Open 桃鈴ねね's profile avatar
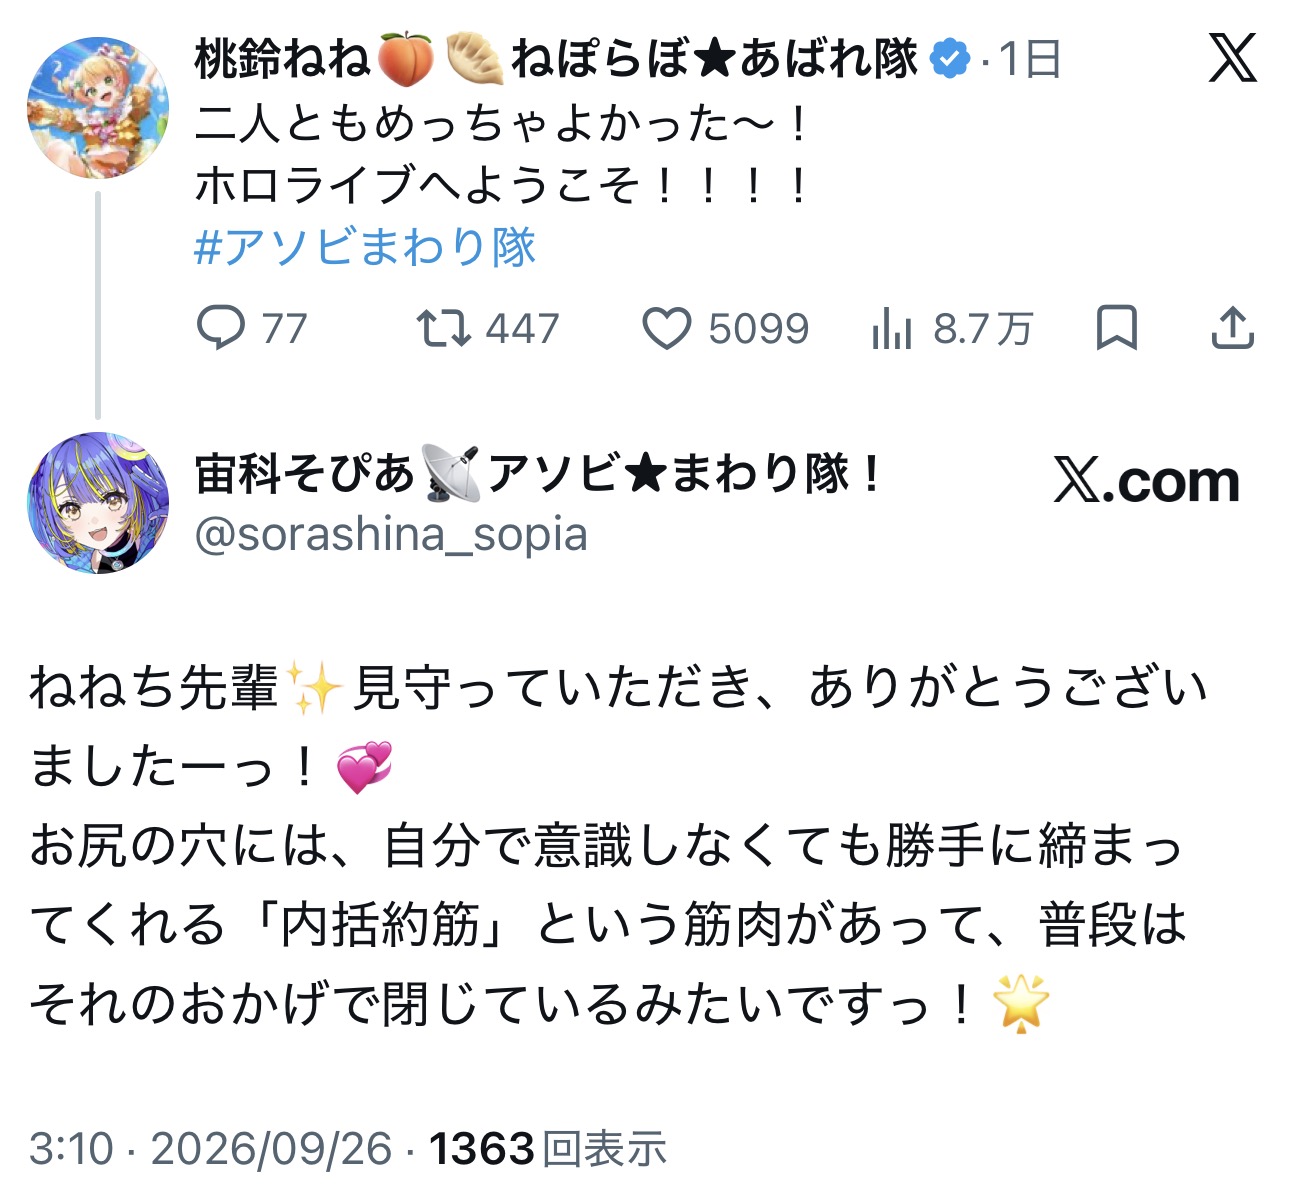1290x1191 pixels. click(98, 108)
